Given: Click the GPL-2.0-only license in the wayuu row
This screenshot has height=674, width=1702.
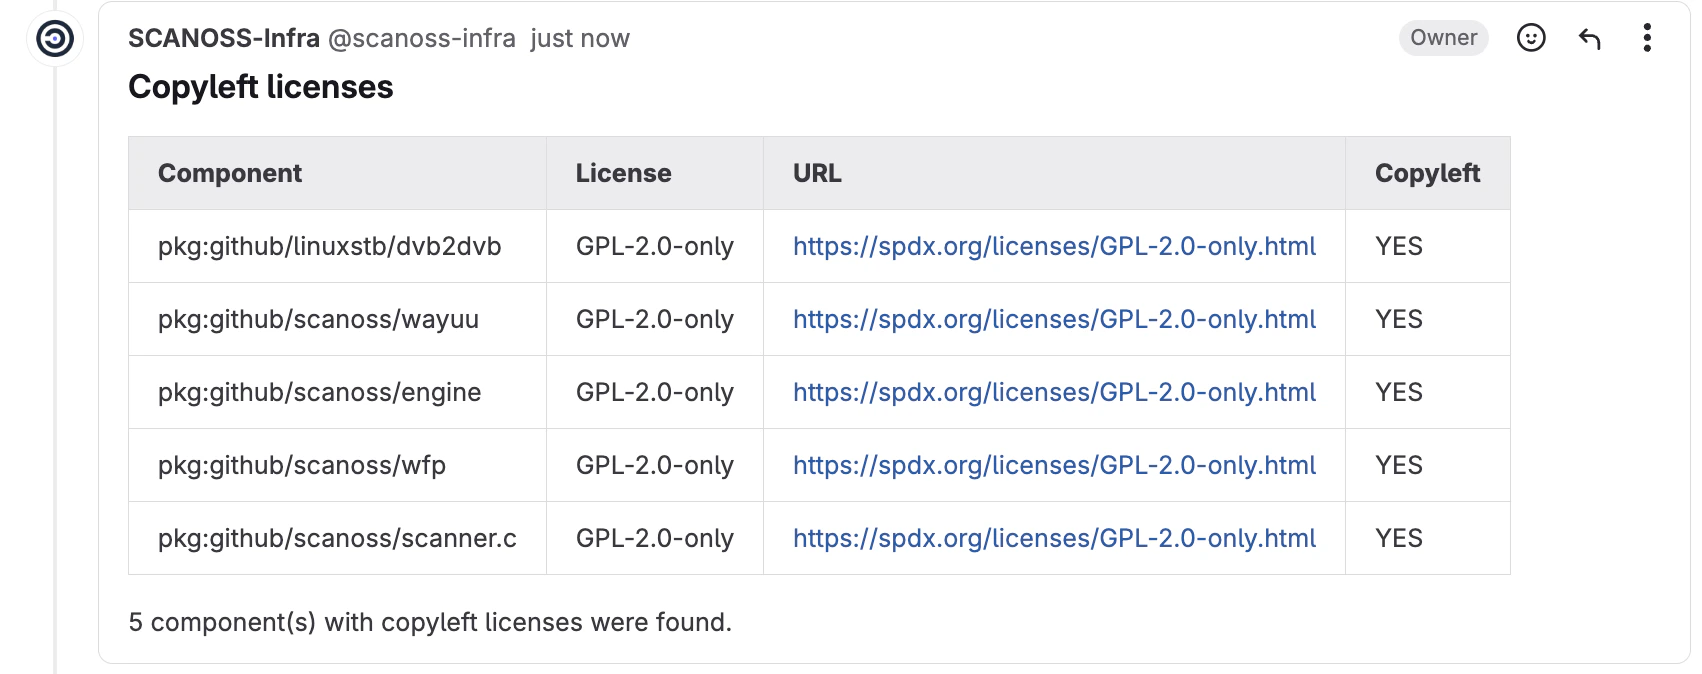Looking at the screenshot, I should pos(655,319).
